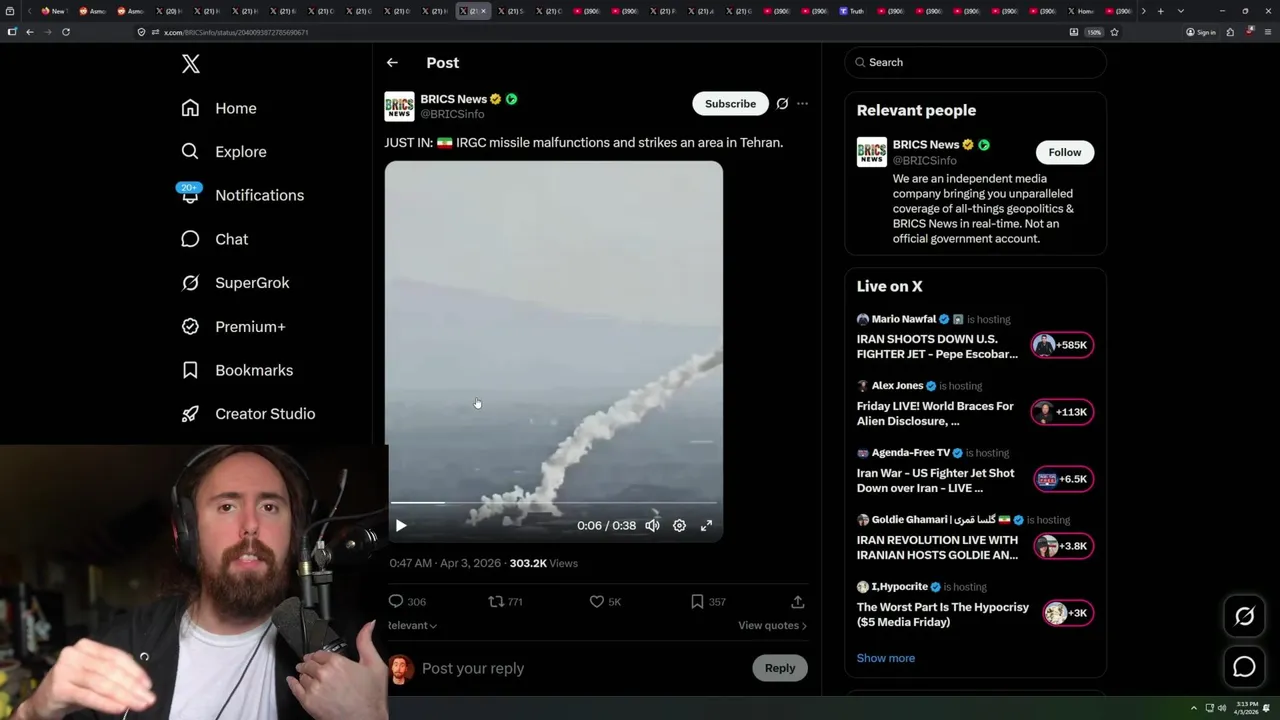This screenshot has width=1280, height=720.
Task: Click the browser URL address bar
Action: coord(600,32)
